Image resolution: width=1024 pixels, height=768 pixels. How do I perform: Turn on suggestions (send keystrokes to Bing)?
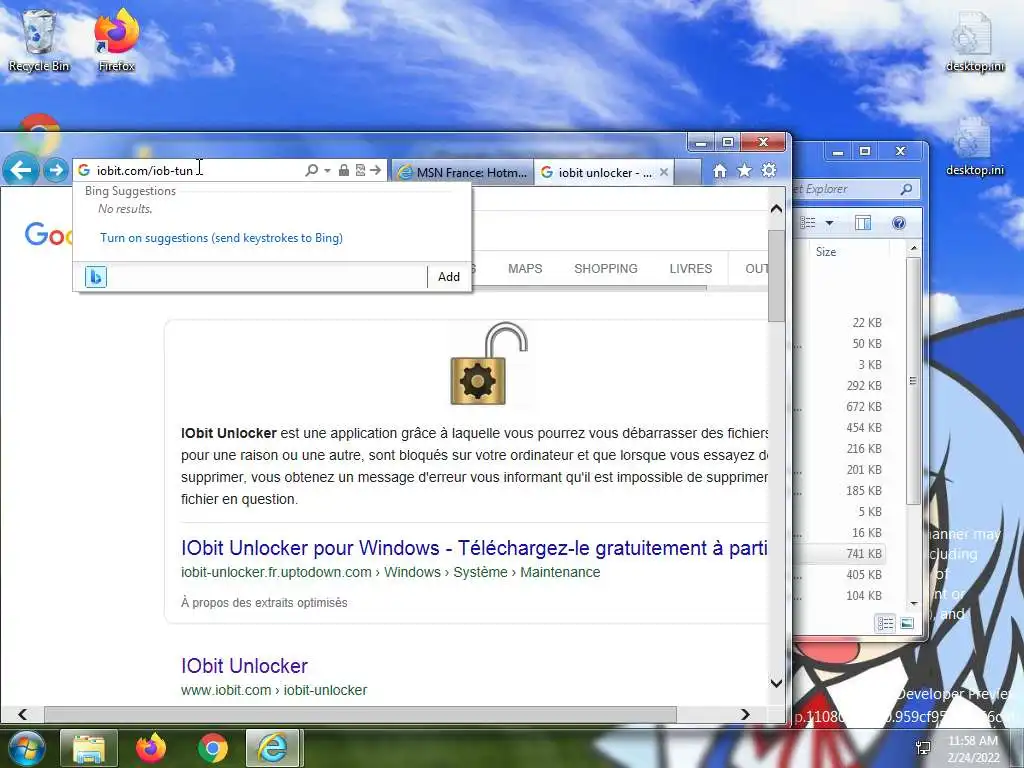[221, 238]
